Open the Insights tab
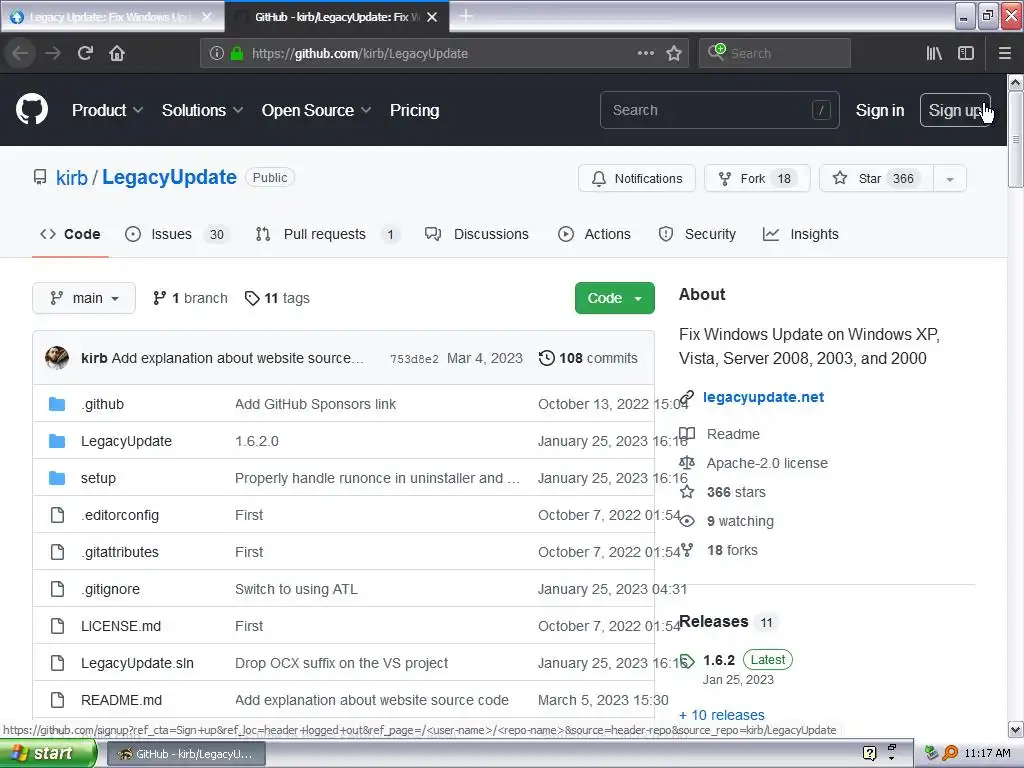The image size is (1024, 768). coord(801,234)
